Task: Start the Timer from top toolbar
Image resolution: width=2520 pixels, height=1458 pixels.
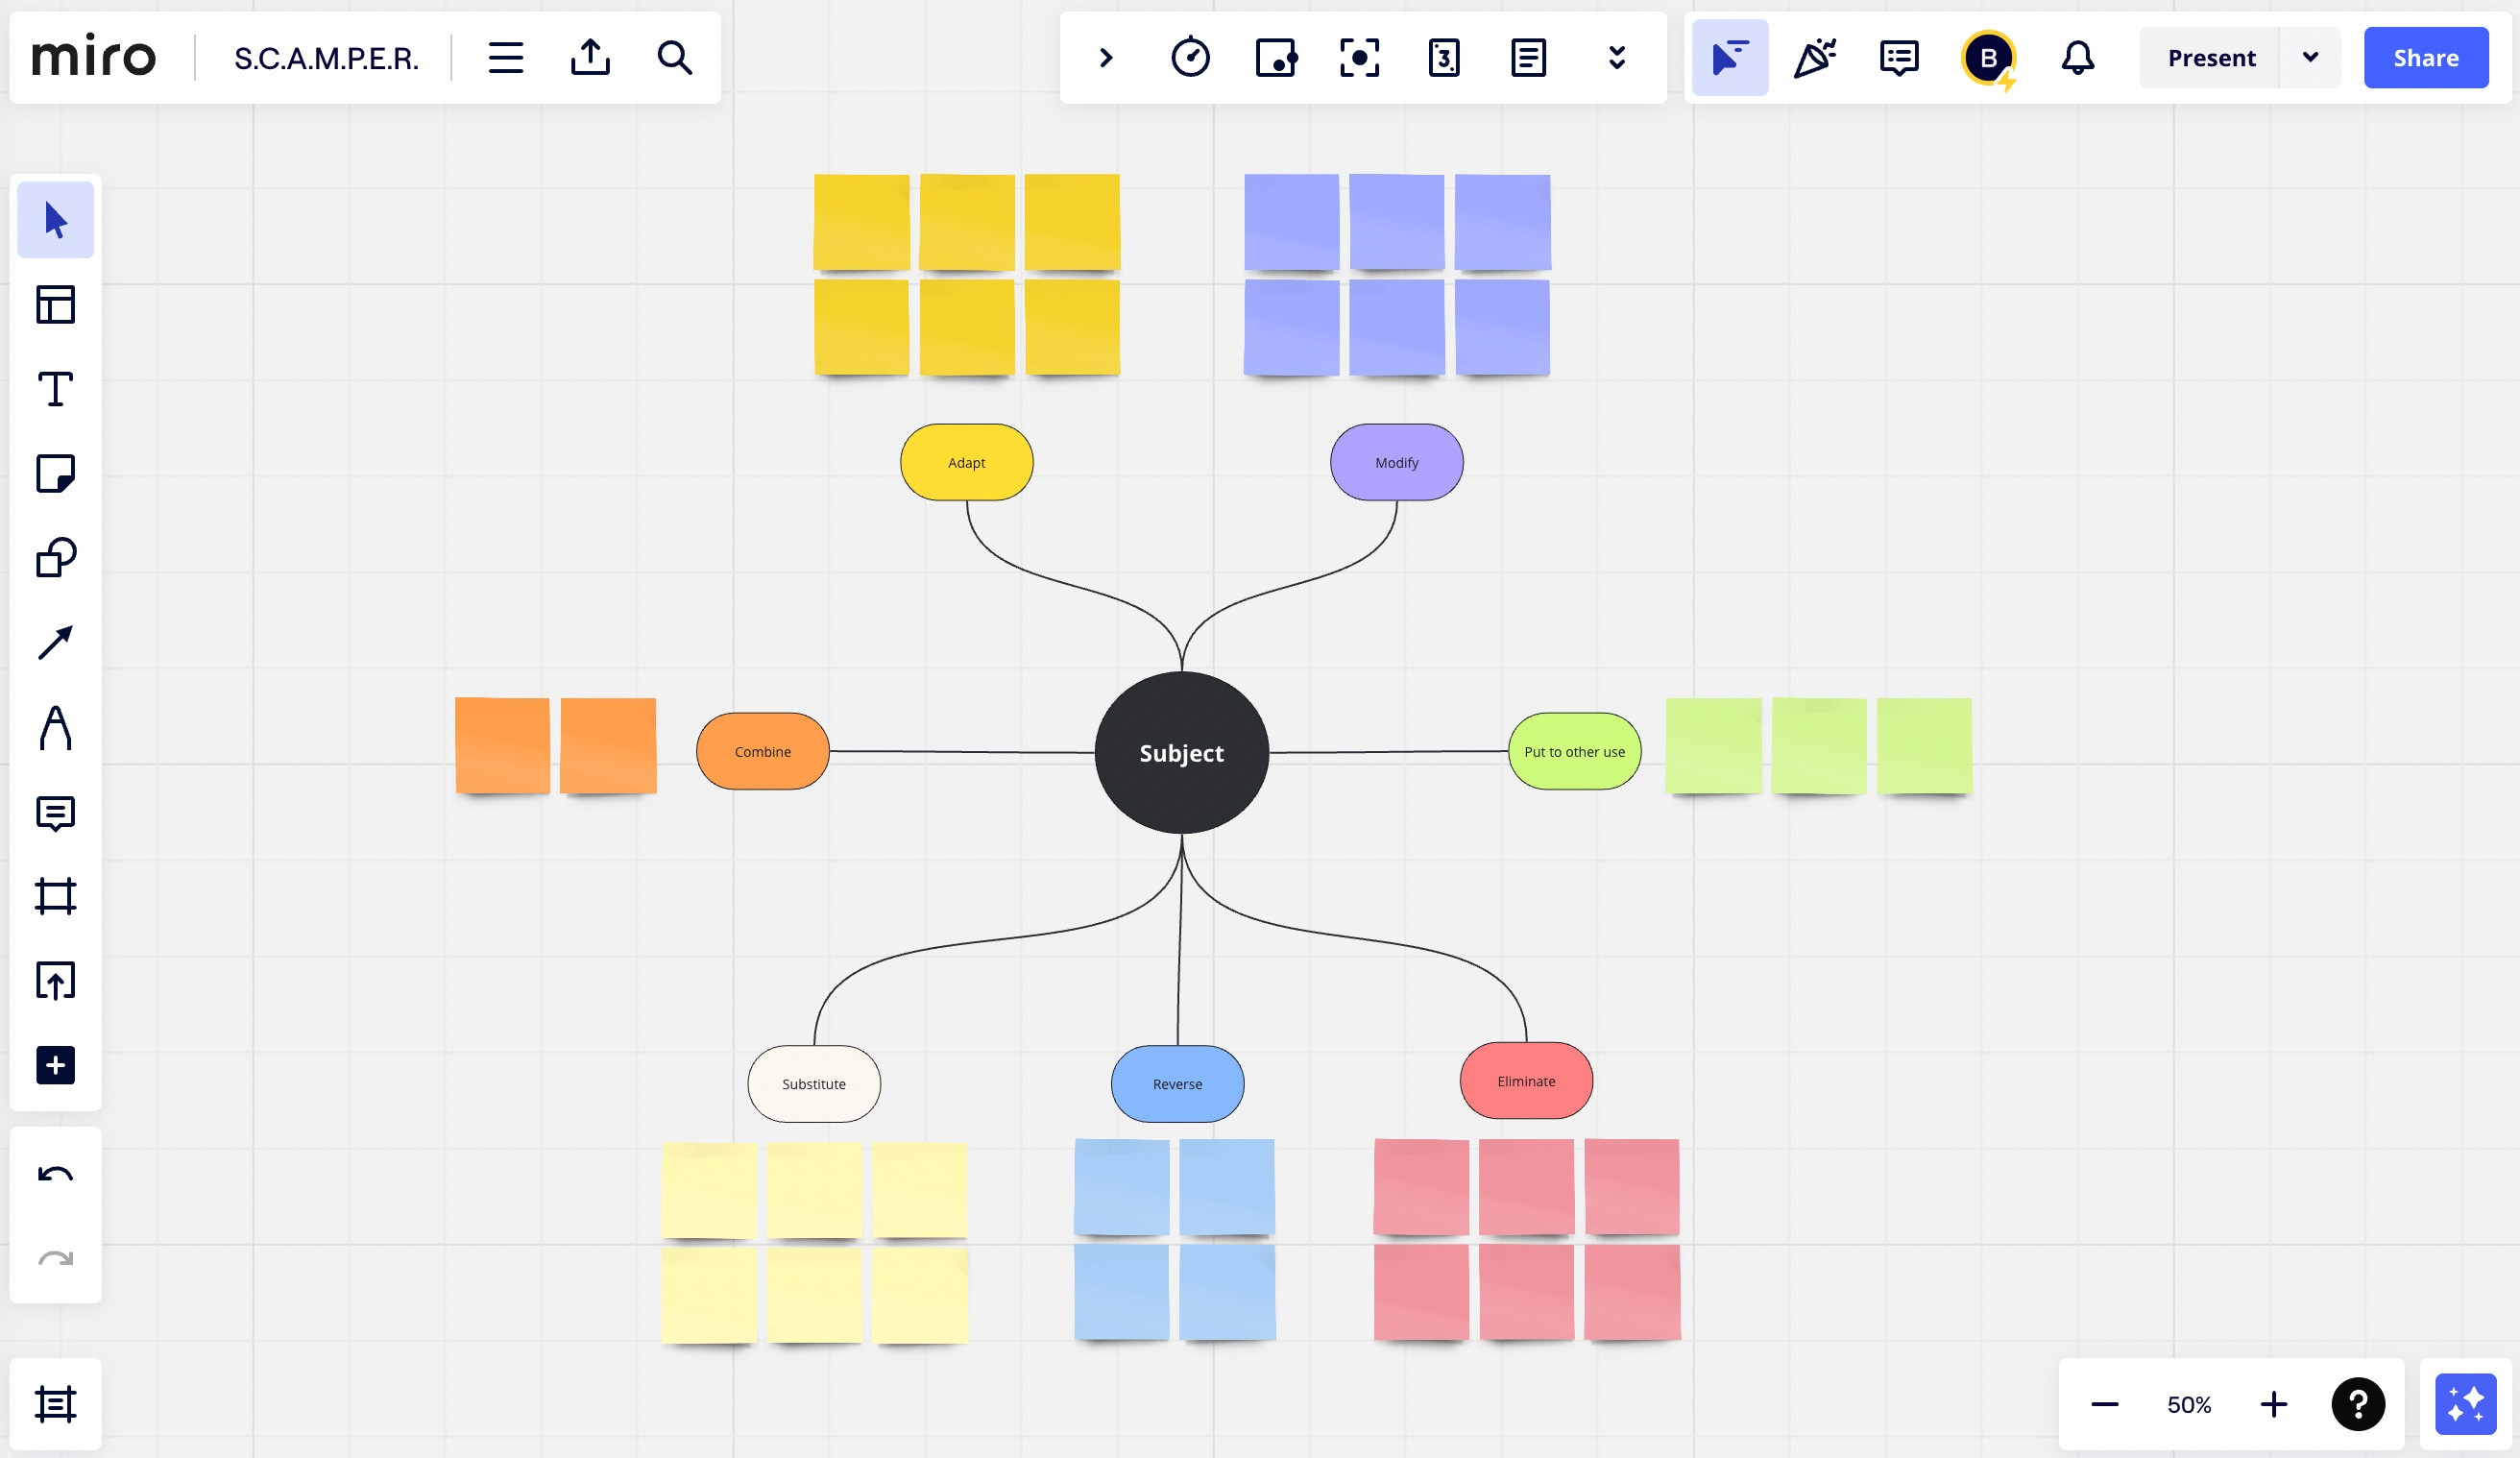Action: tap(1190, 58)
